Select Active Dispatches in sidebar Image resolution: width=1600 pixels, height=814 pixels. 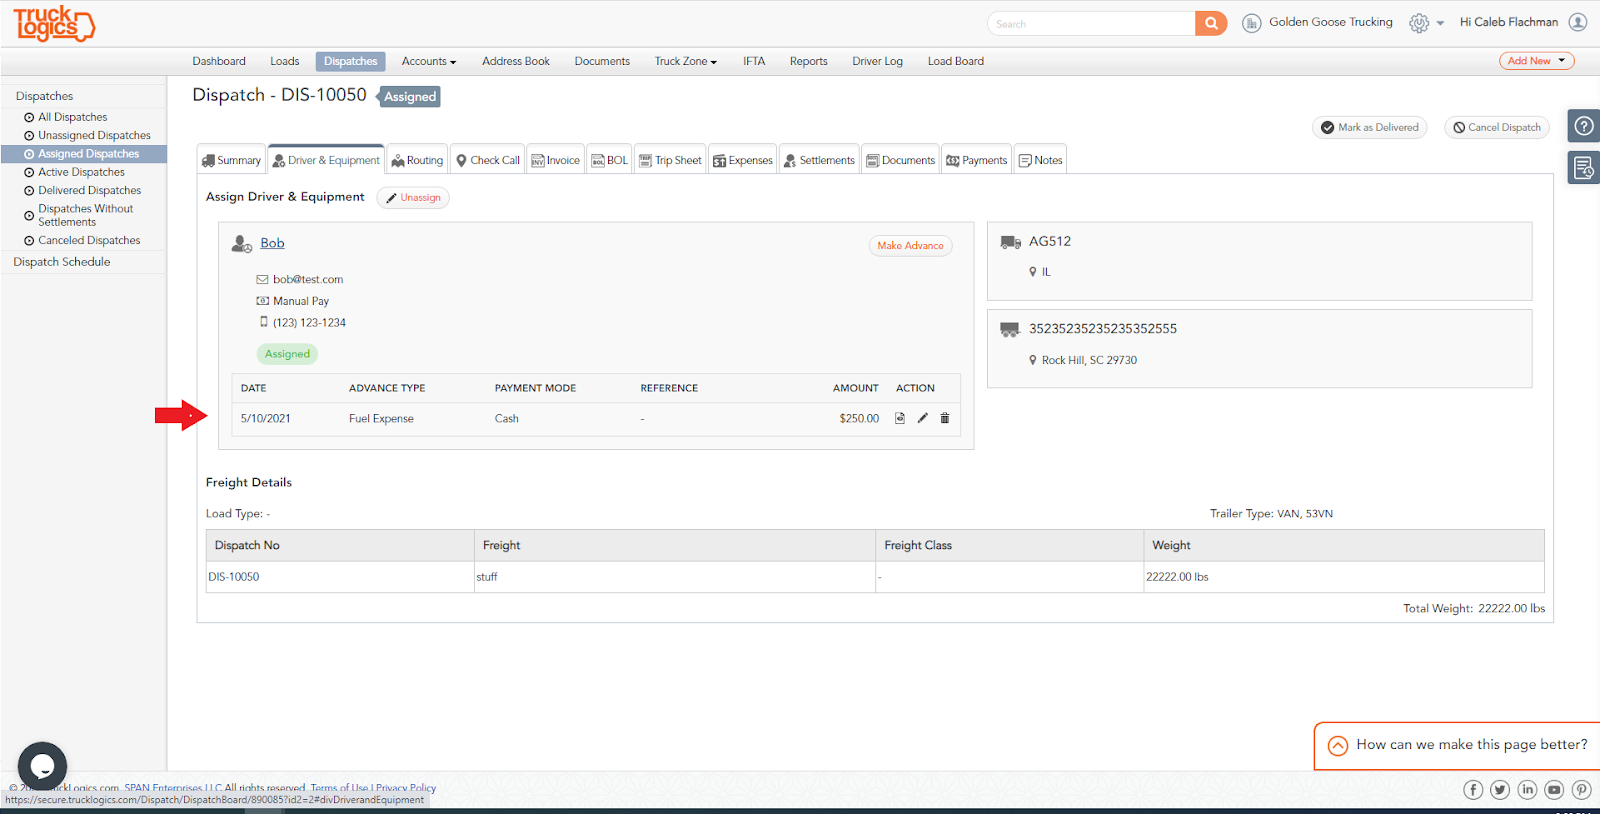click(81, 172)
